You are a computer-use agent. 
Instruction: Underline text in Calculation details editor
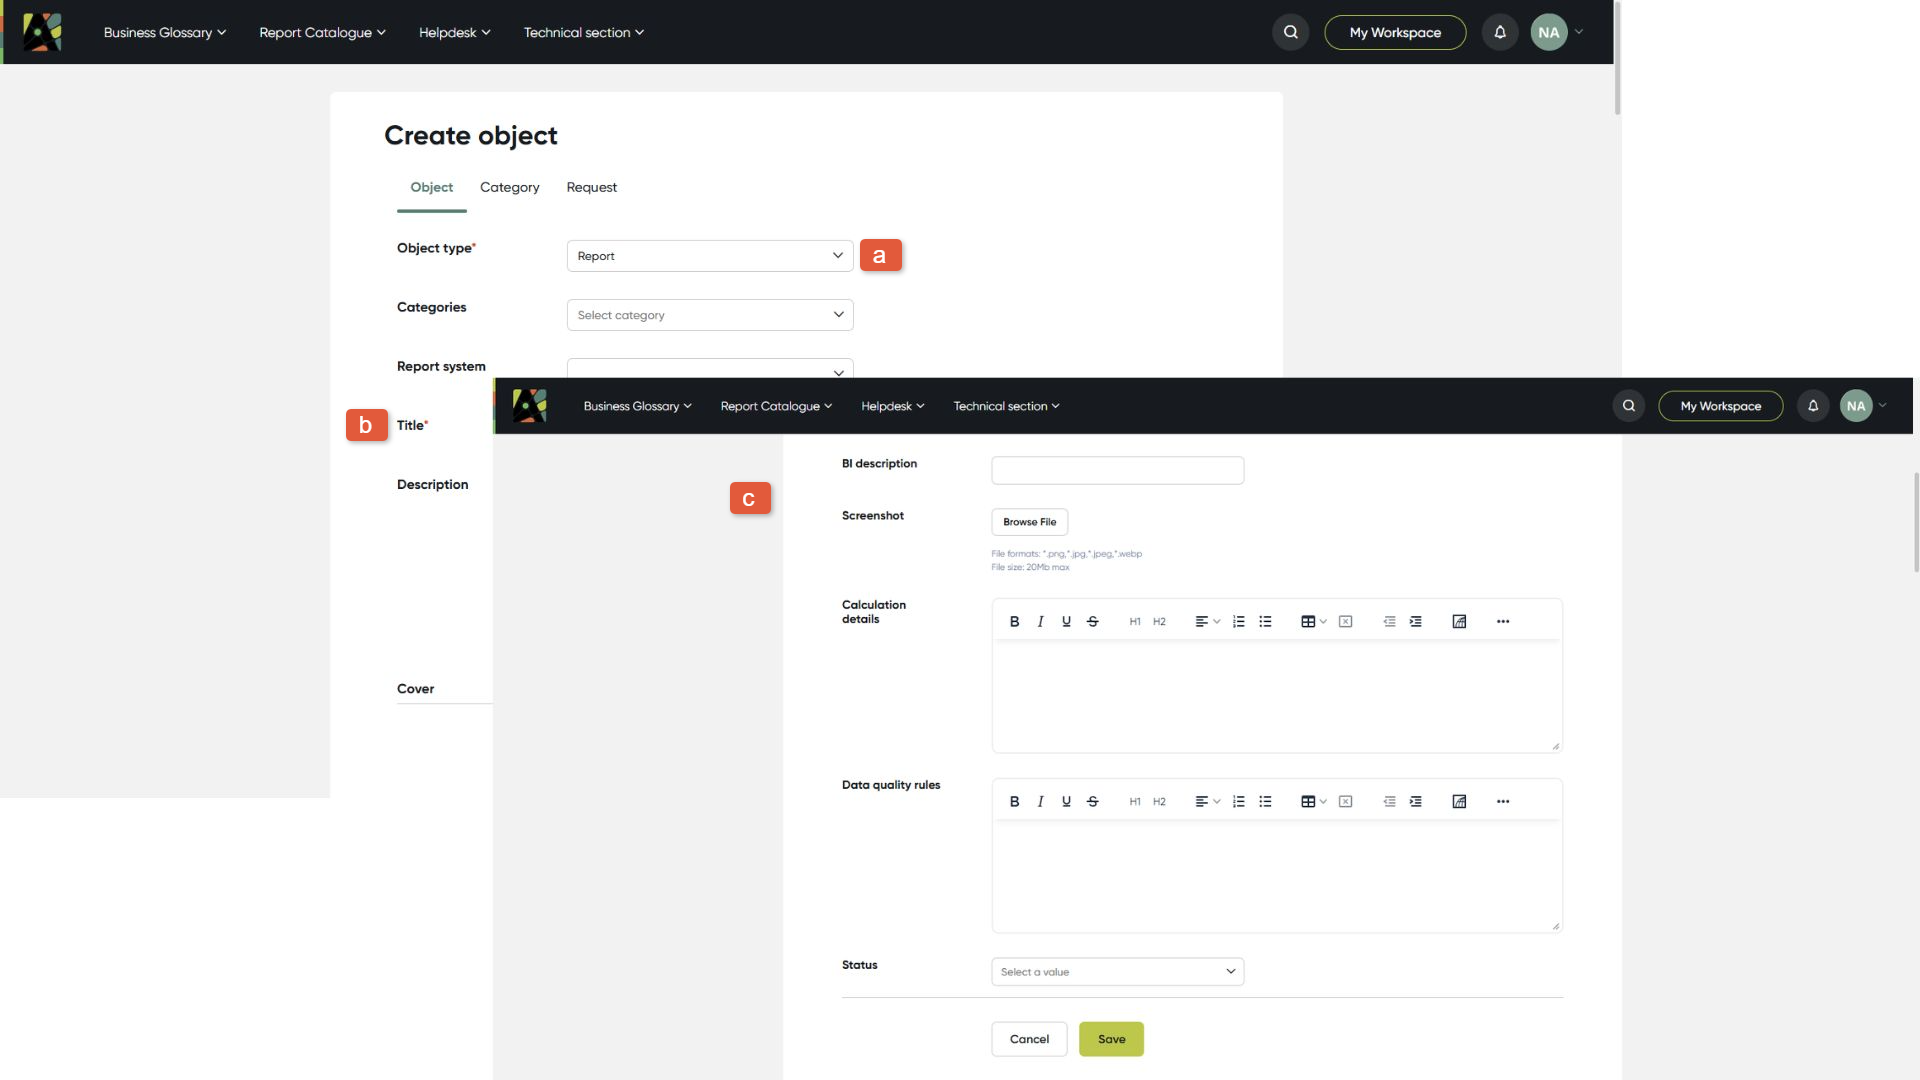1066,621
